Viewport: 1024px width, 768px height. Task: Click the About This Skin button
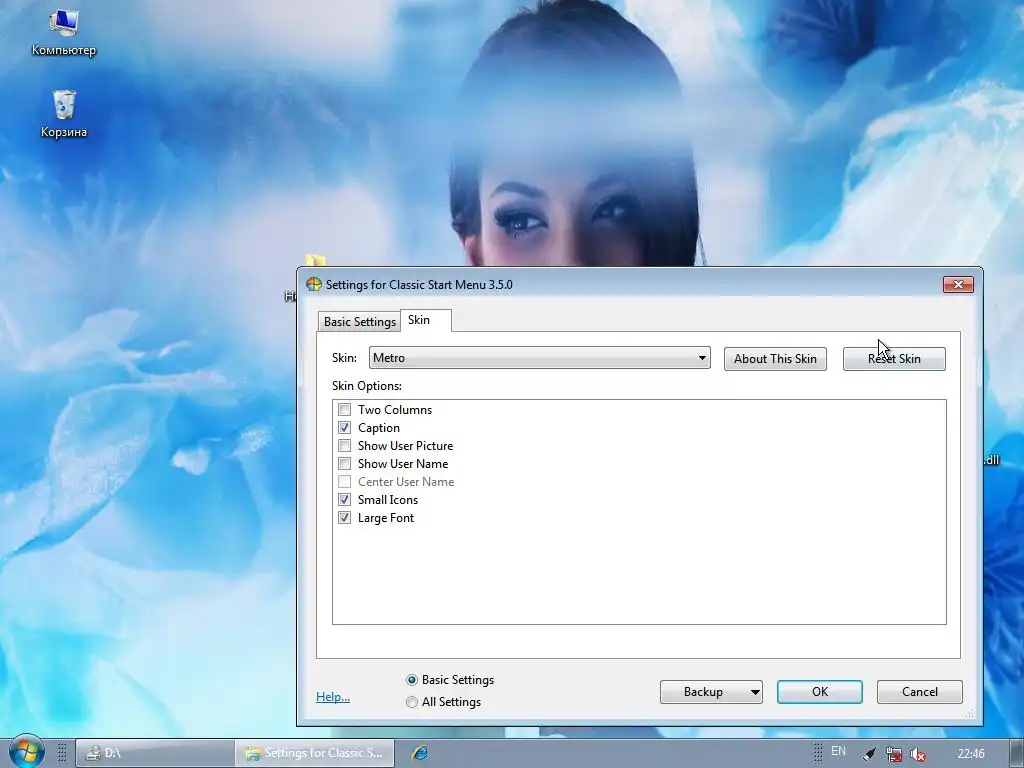pyautogui.click(x=775, y=359)
